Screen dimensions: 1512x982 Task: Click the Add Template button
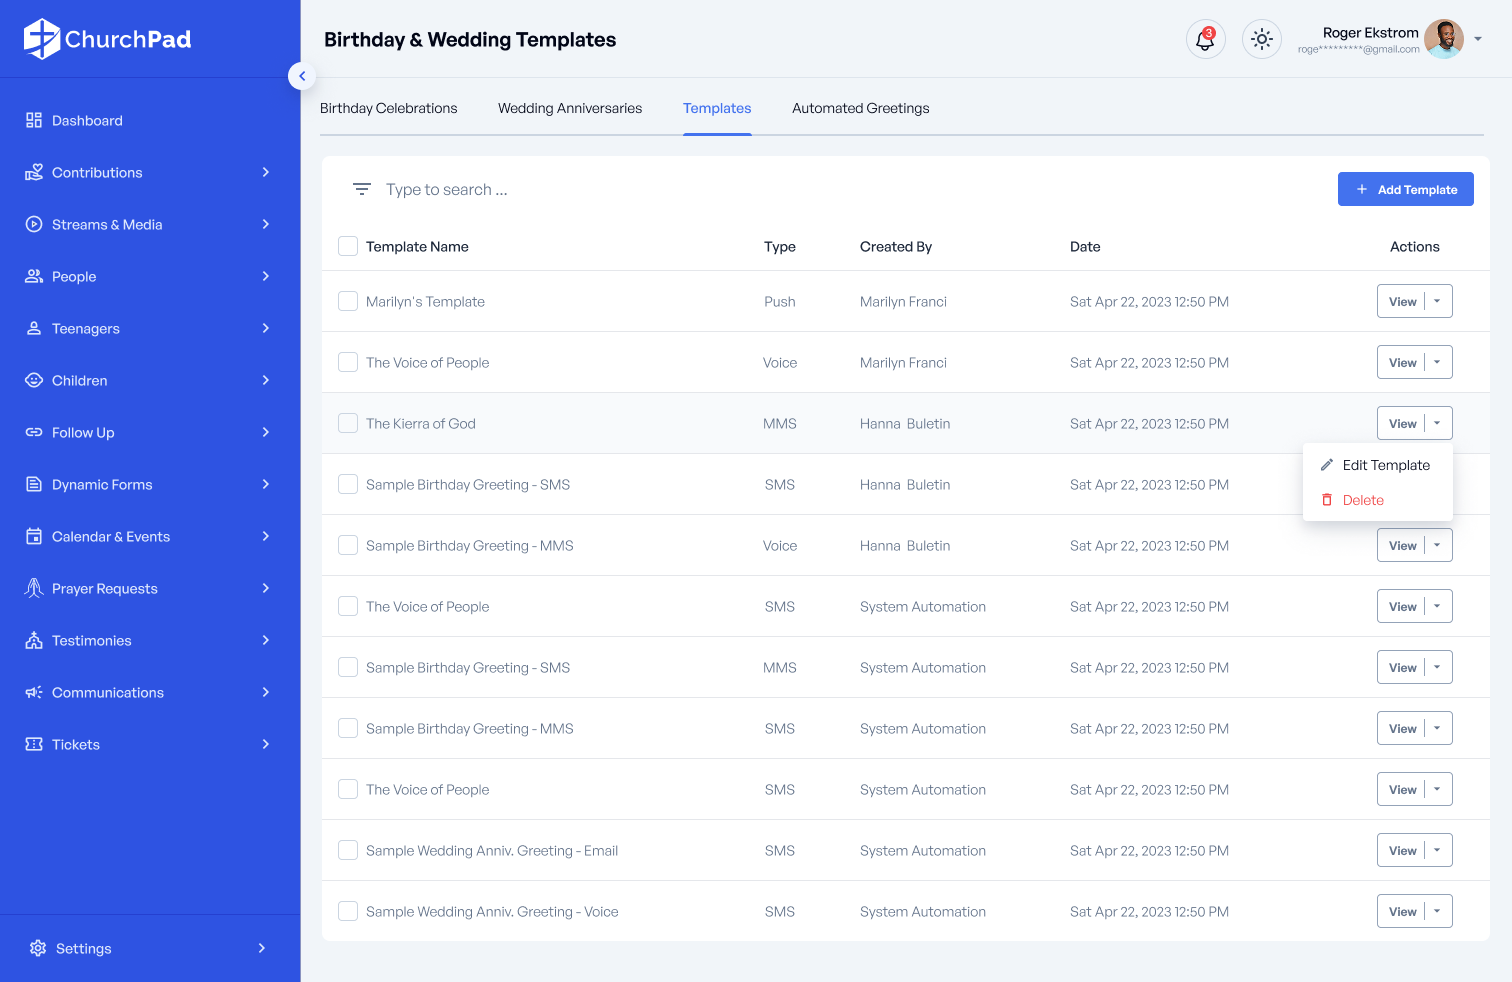click(x=1405, y=189)
